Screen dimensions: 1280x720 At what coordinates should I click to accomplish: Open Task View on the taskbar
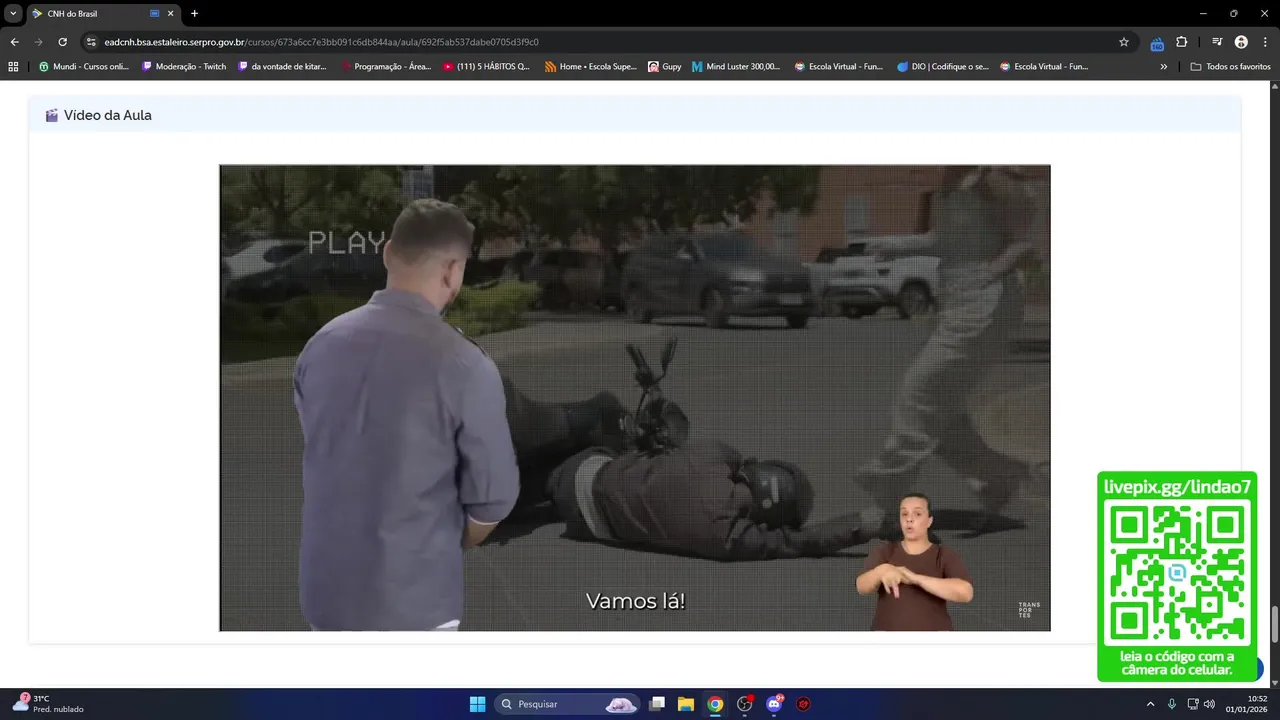[x=657, y=704]
